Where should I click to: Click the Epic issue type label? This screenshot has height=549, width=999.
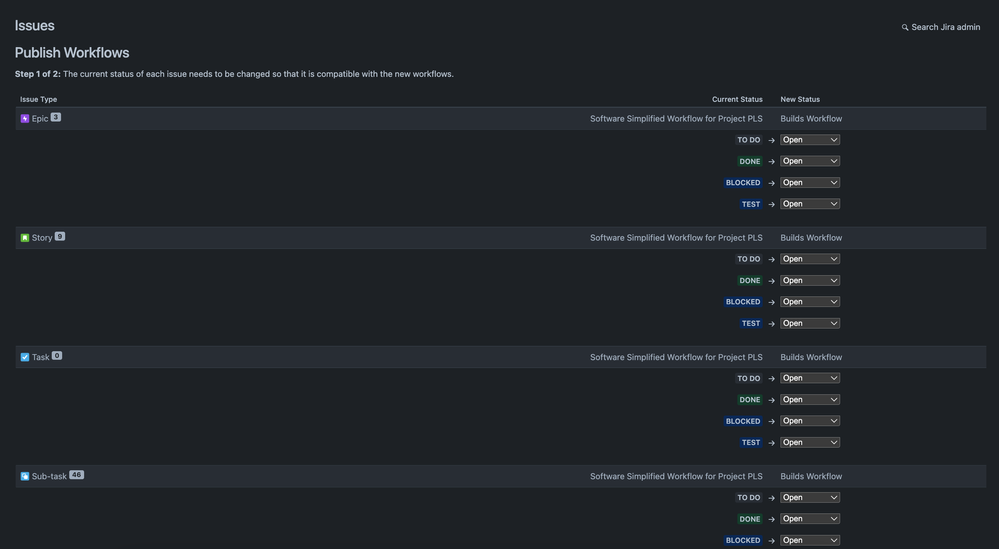coord(40,119)
